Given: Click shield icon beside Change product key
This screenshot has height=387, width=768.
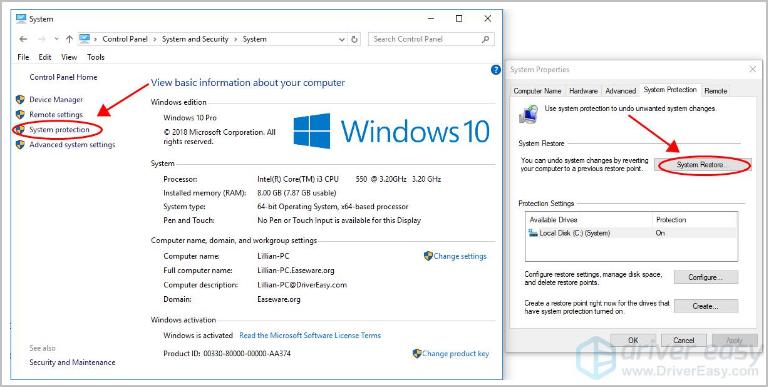Looking at the screenshot, I should (417, 353).
